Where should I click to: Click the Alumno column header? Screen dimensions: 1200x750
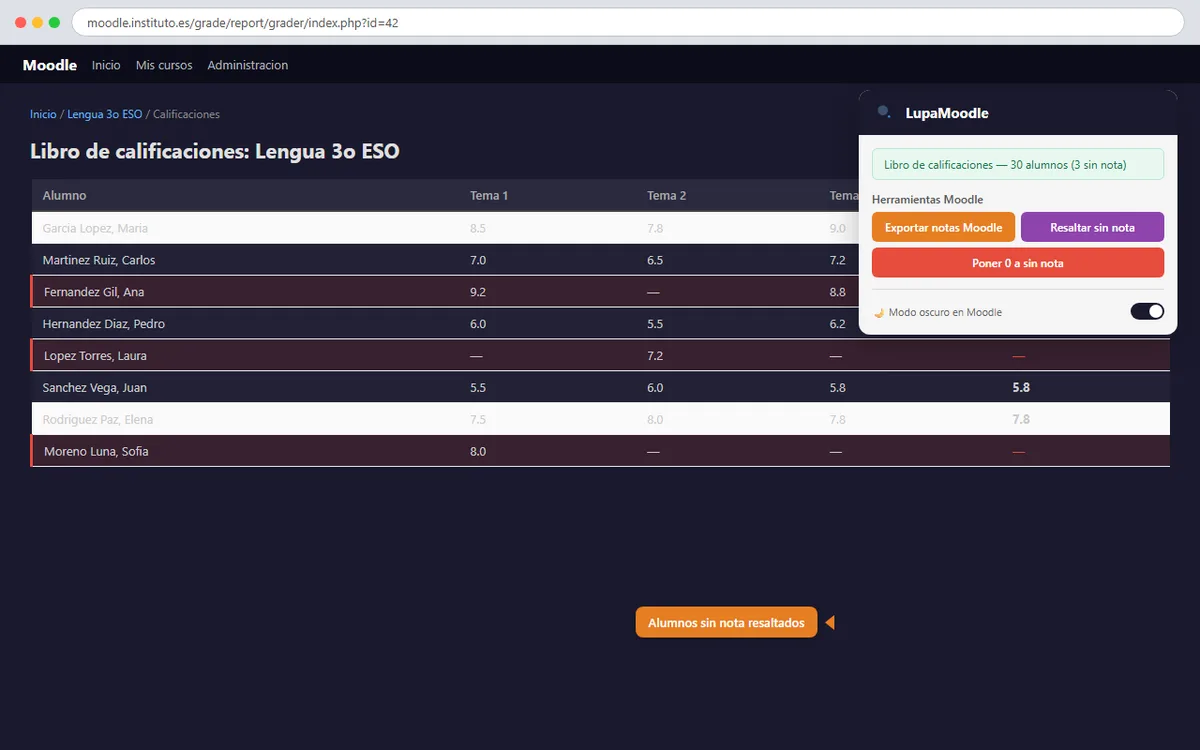click(x=64, y=196)
